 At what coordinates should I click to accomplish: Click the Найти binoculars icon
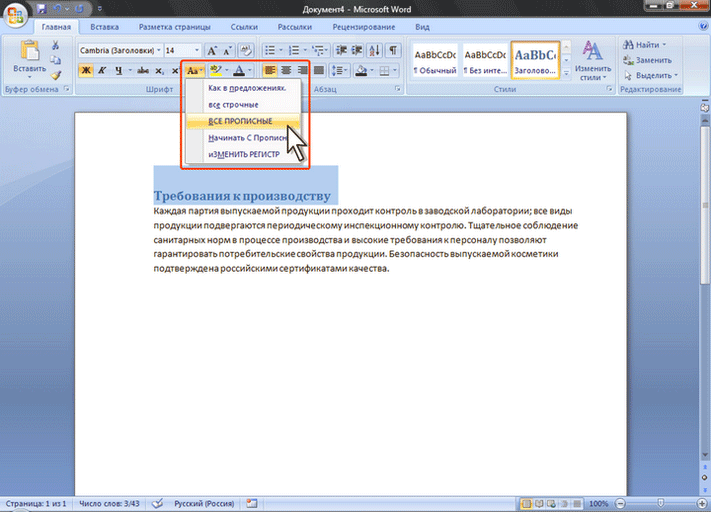628,45
